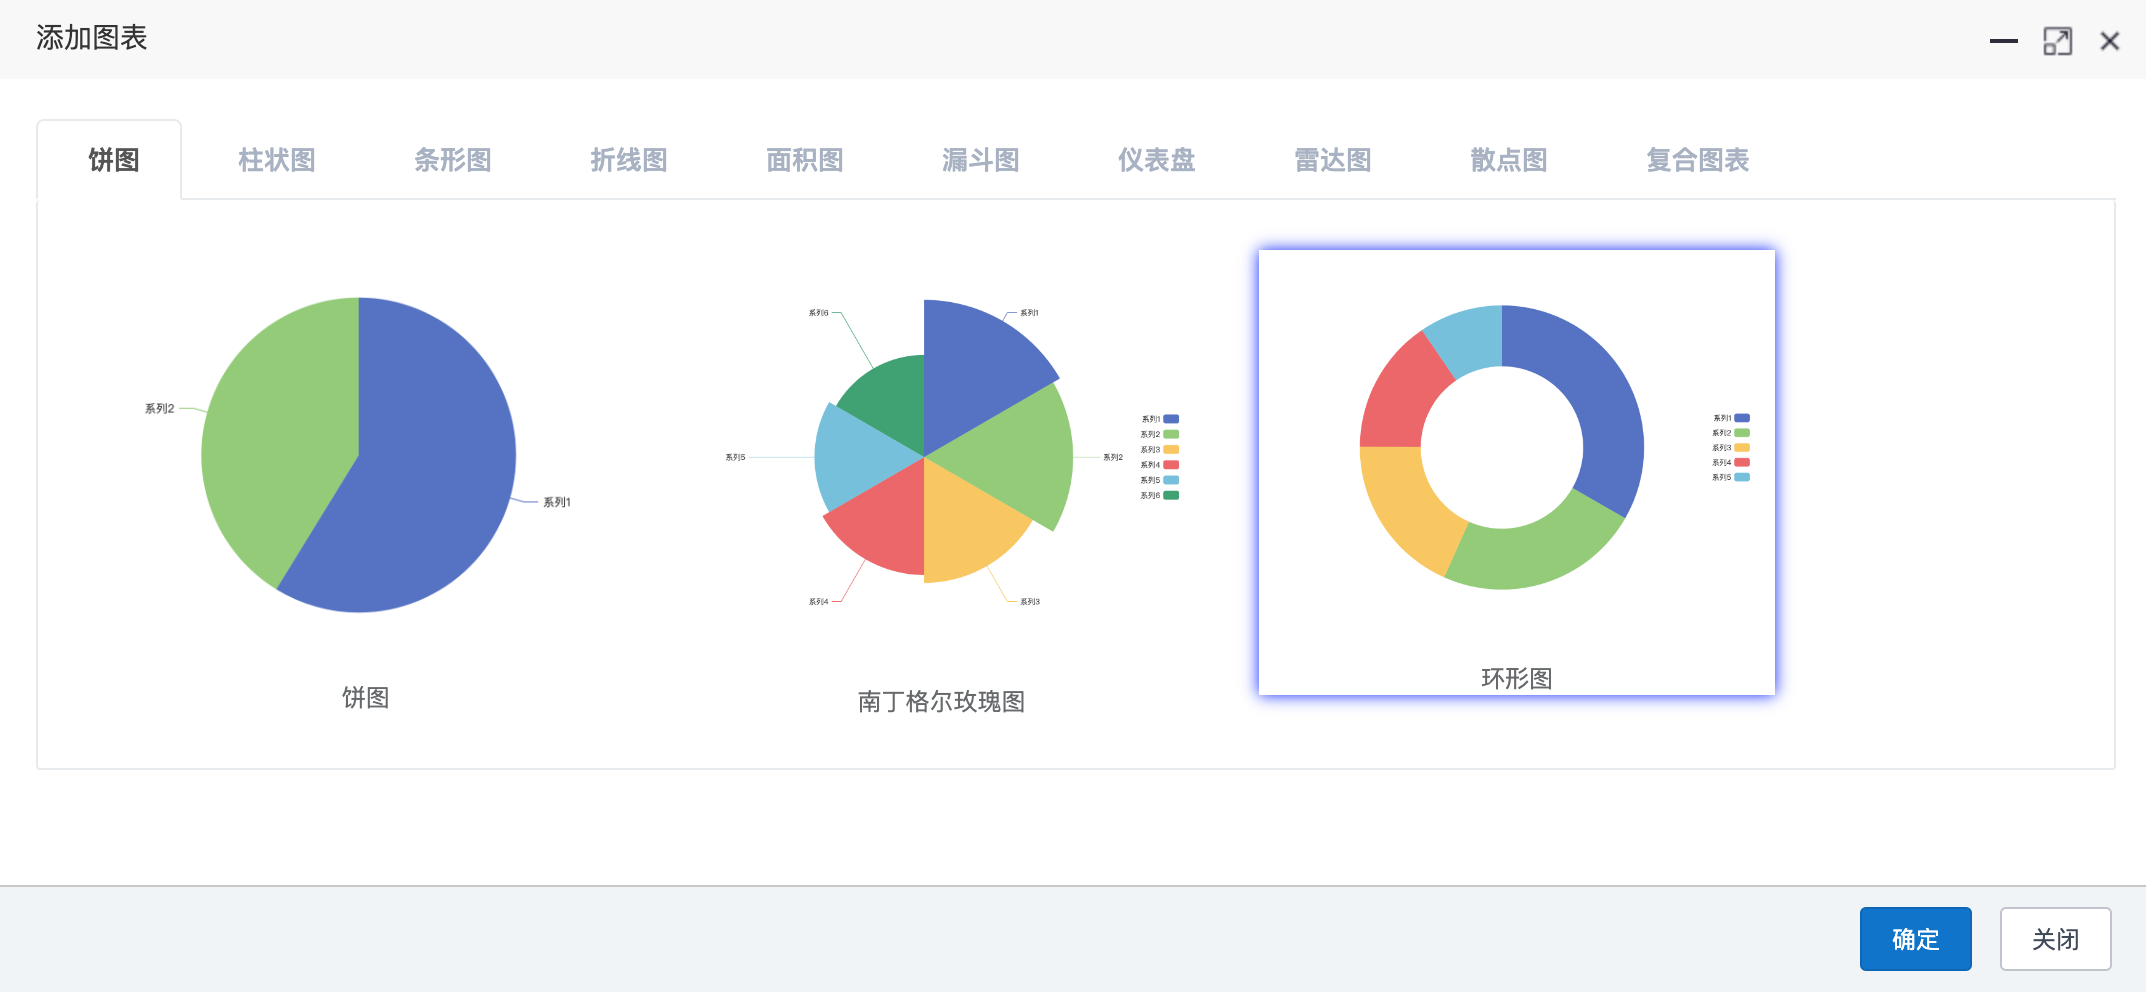
Task: Click the 系列5 label on the rose chart
Action: pos(735,457)
